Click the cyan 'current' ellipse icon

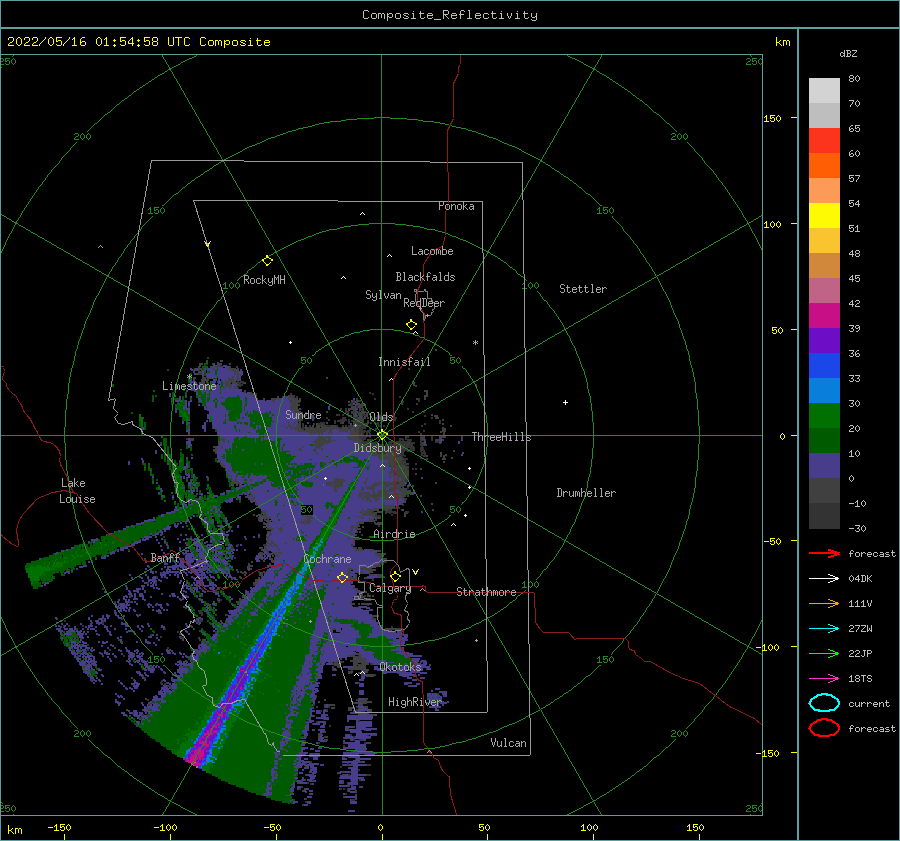pyautogui.click(x=824, y=703)
